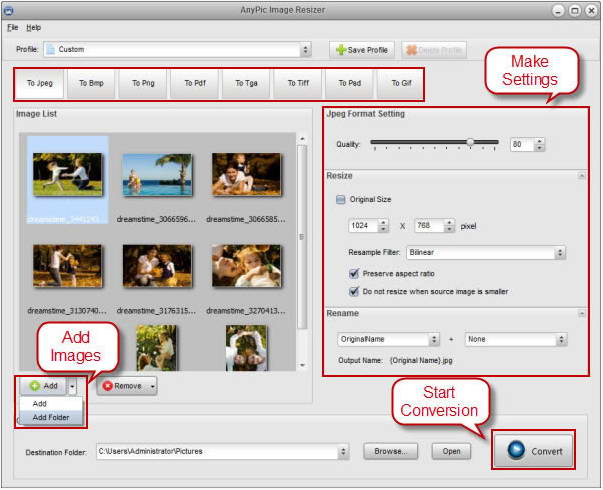Choose Add Folder from the menu
This screenshot has width=603, height=490.
pyautogui.click(x=51, y=417)
